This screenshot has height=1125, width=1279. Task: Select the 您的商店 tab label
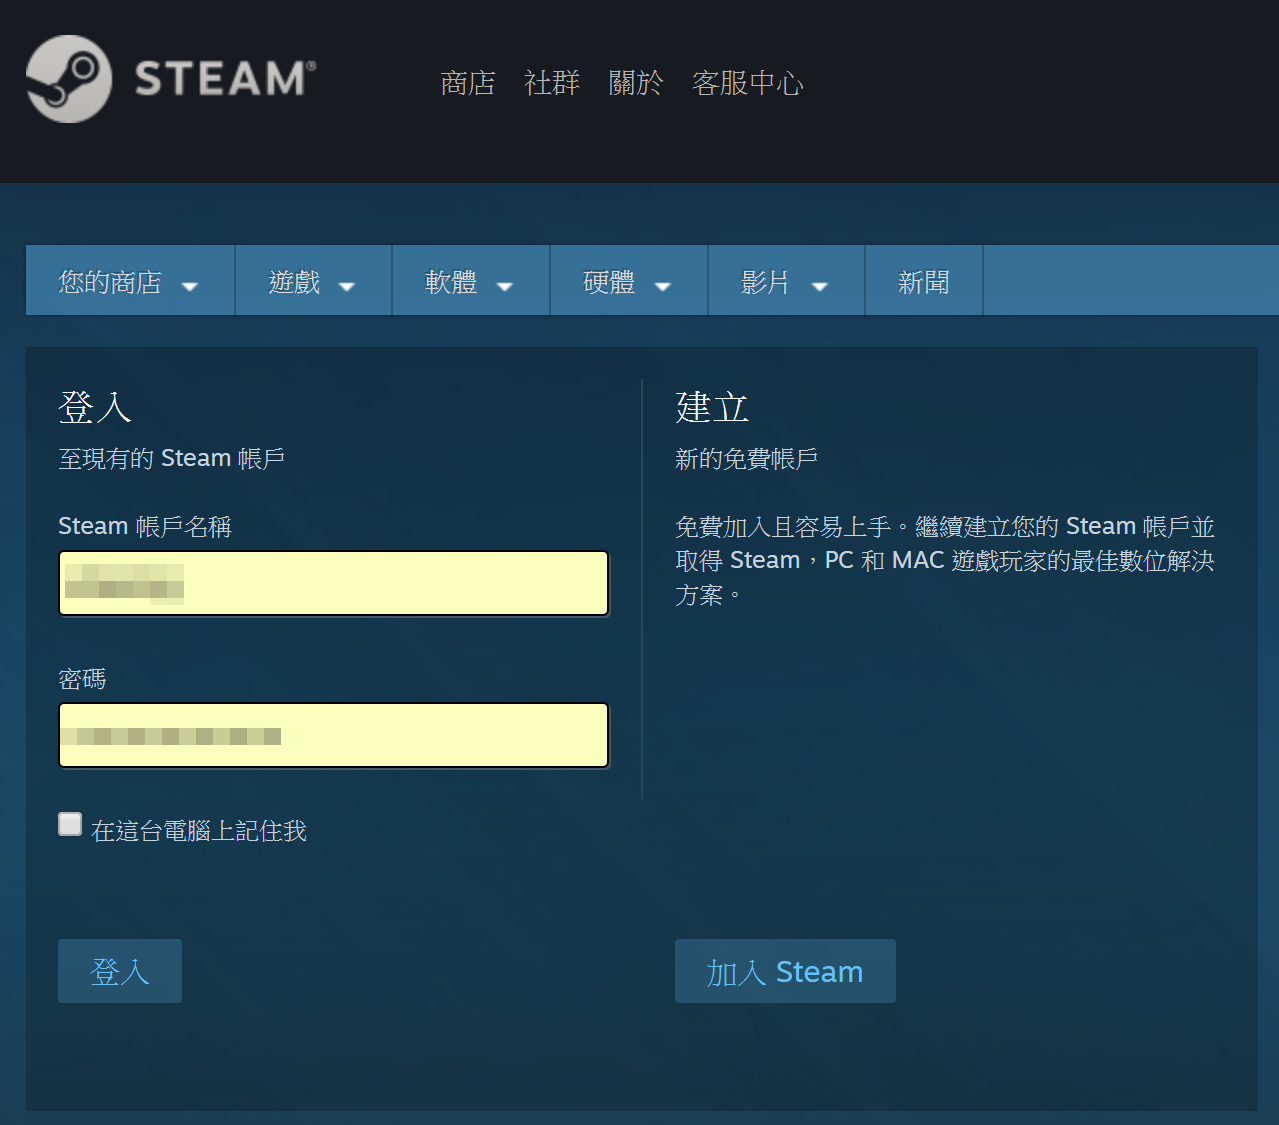coord(110,283)
